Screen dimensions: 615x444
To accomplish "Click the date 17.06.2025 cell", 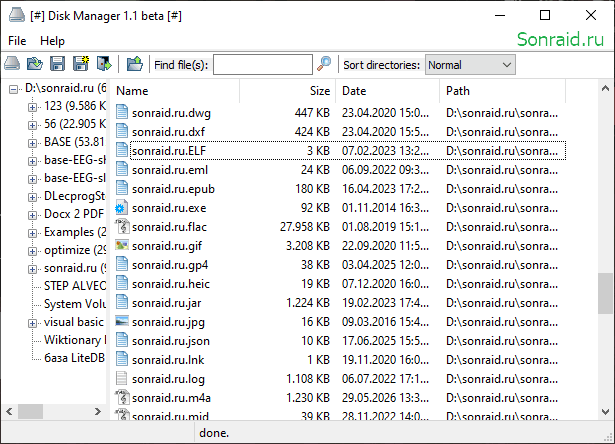I will coord(385,340).
